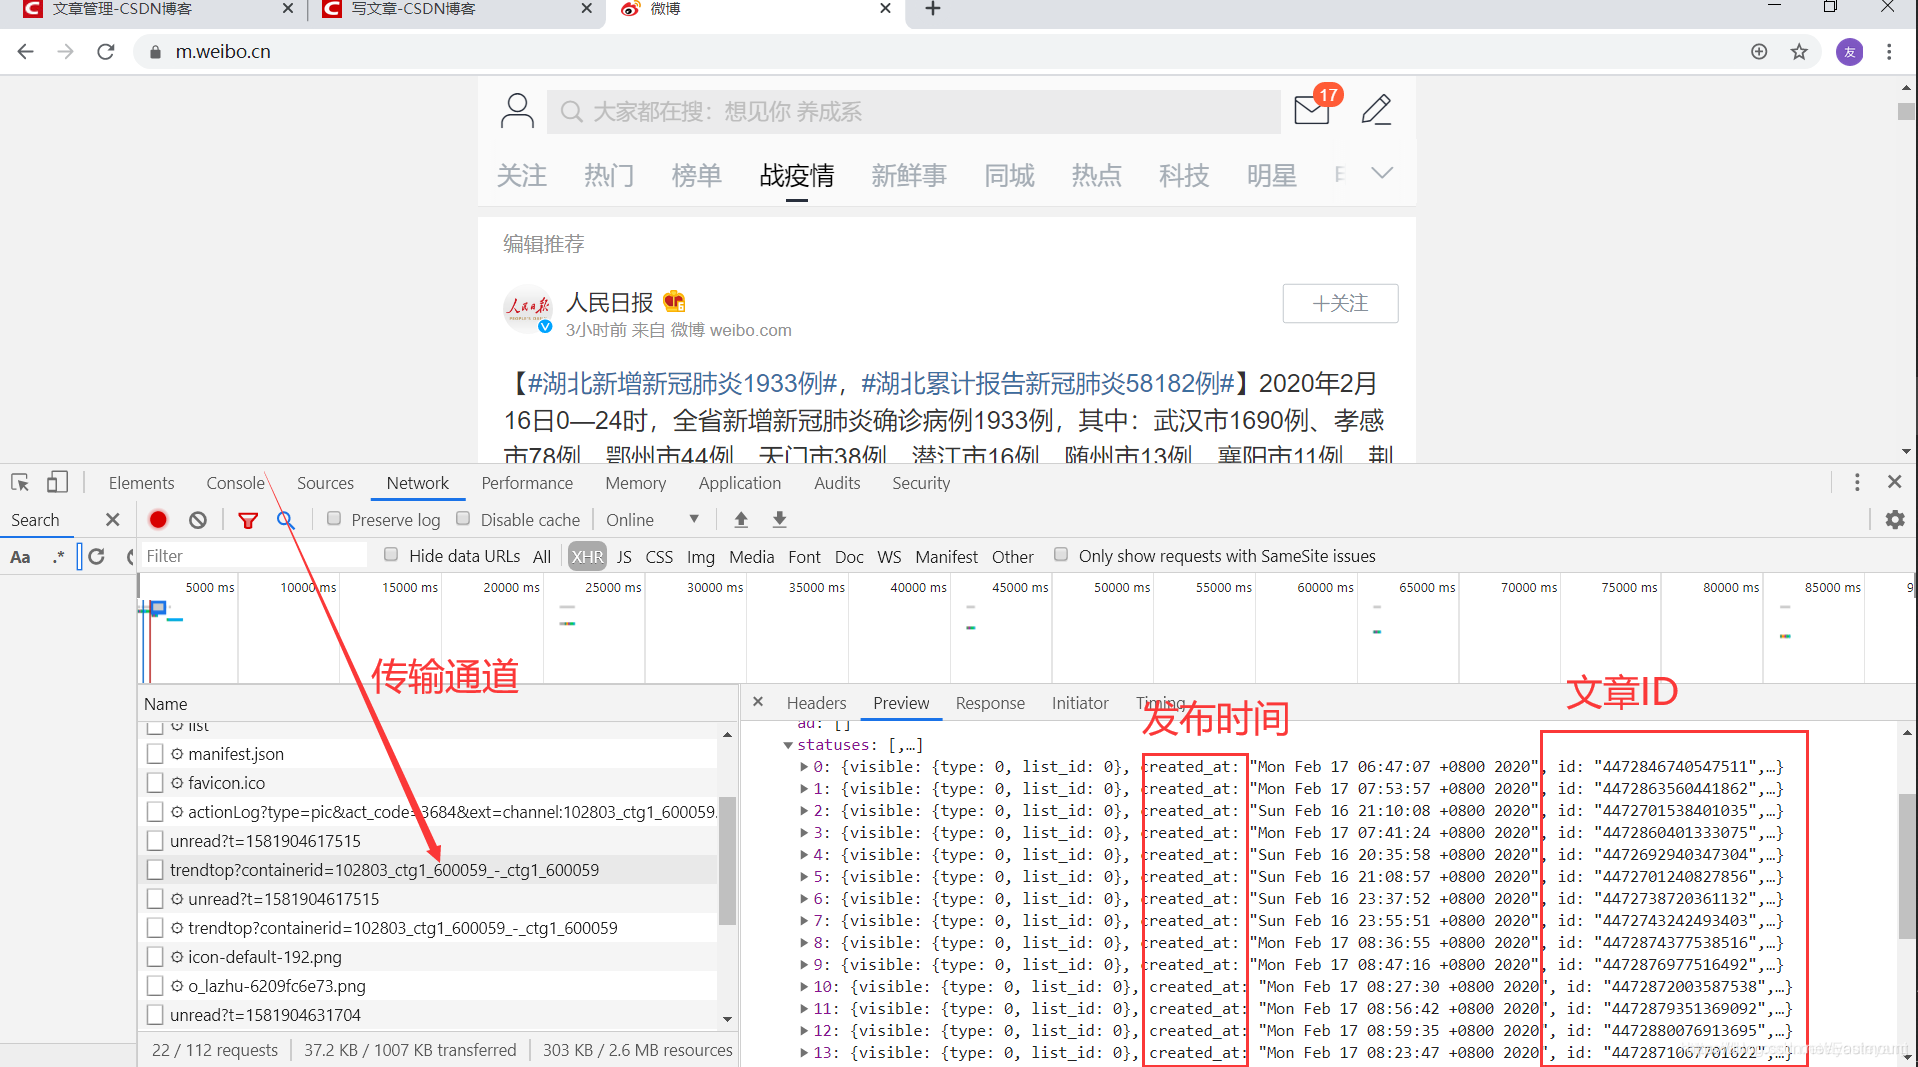Show the Response tab
This screenshot has height=1067, width=1918.
[x=990, y=703]
